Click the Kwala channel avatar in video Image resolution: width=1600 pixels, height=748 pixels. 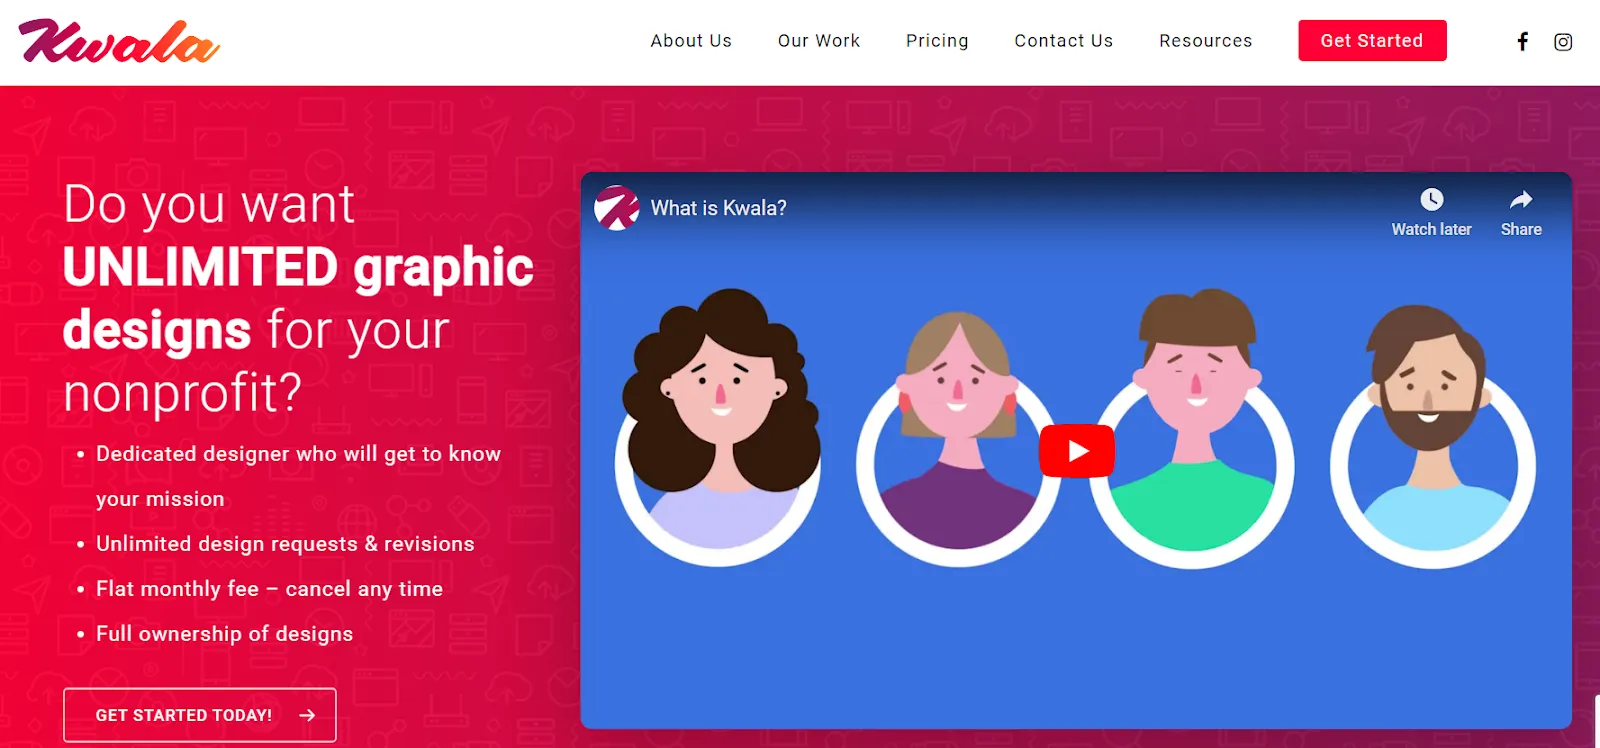click(617, 208)
